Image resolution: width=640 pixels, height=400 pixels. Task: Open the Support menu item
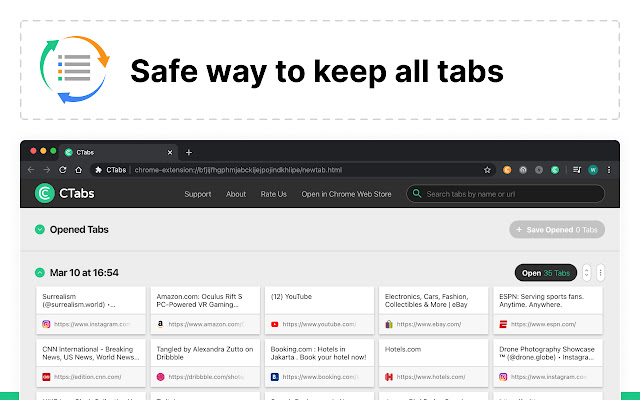point(198,194)
